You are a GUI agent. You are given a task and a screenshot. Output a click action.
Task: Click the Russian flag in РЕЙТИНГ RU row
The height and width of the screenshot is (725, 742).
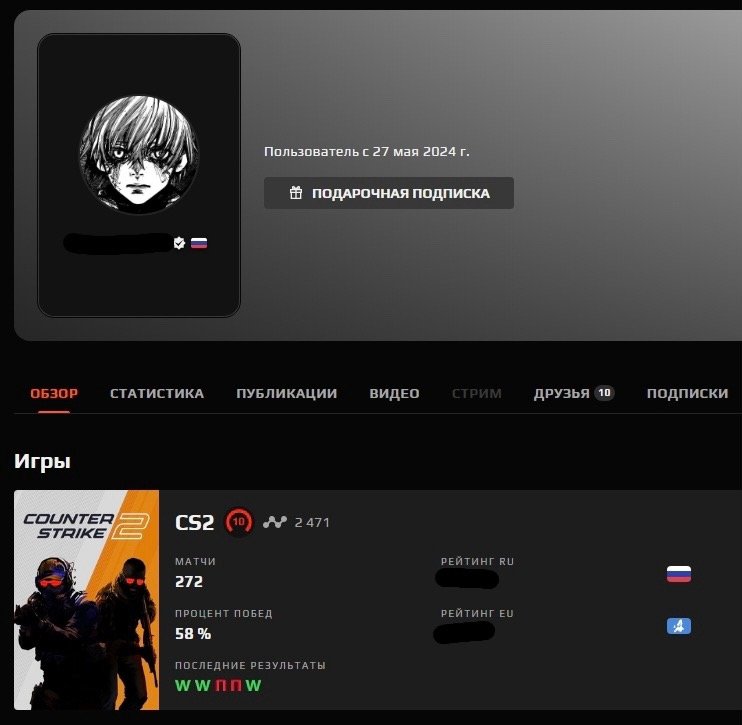coord(679,574)
